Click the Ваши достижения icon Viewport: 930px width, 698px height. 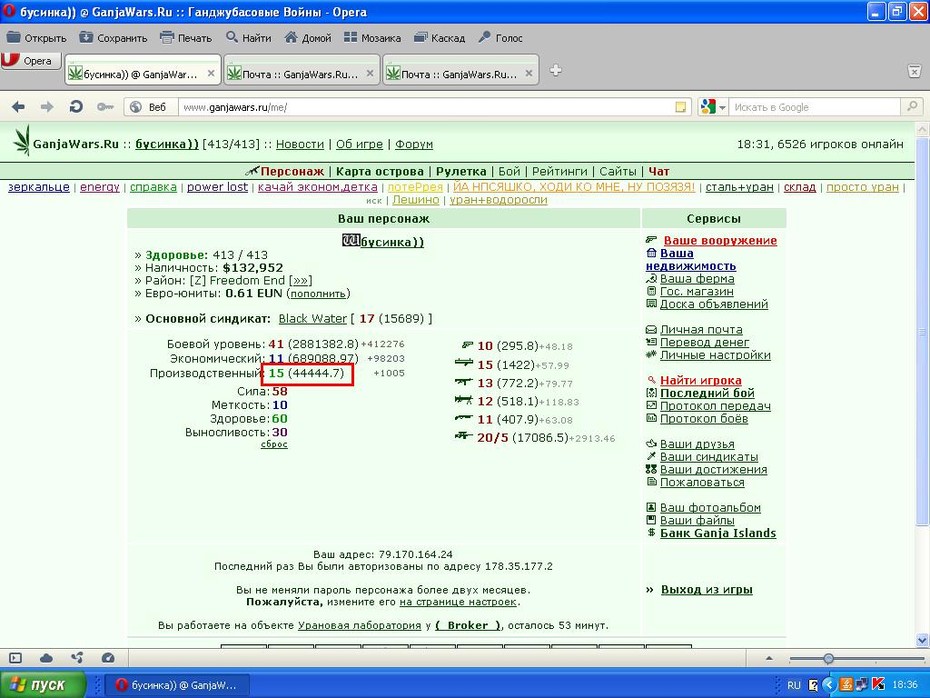pos(651,469)
